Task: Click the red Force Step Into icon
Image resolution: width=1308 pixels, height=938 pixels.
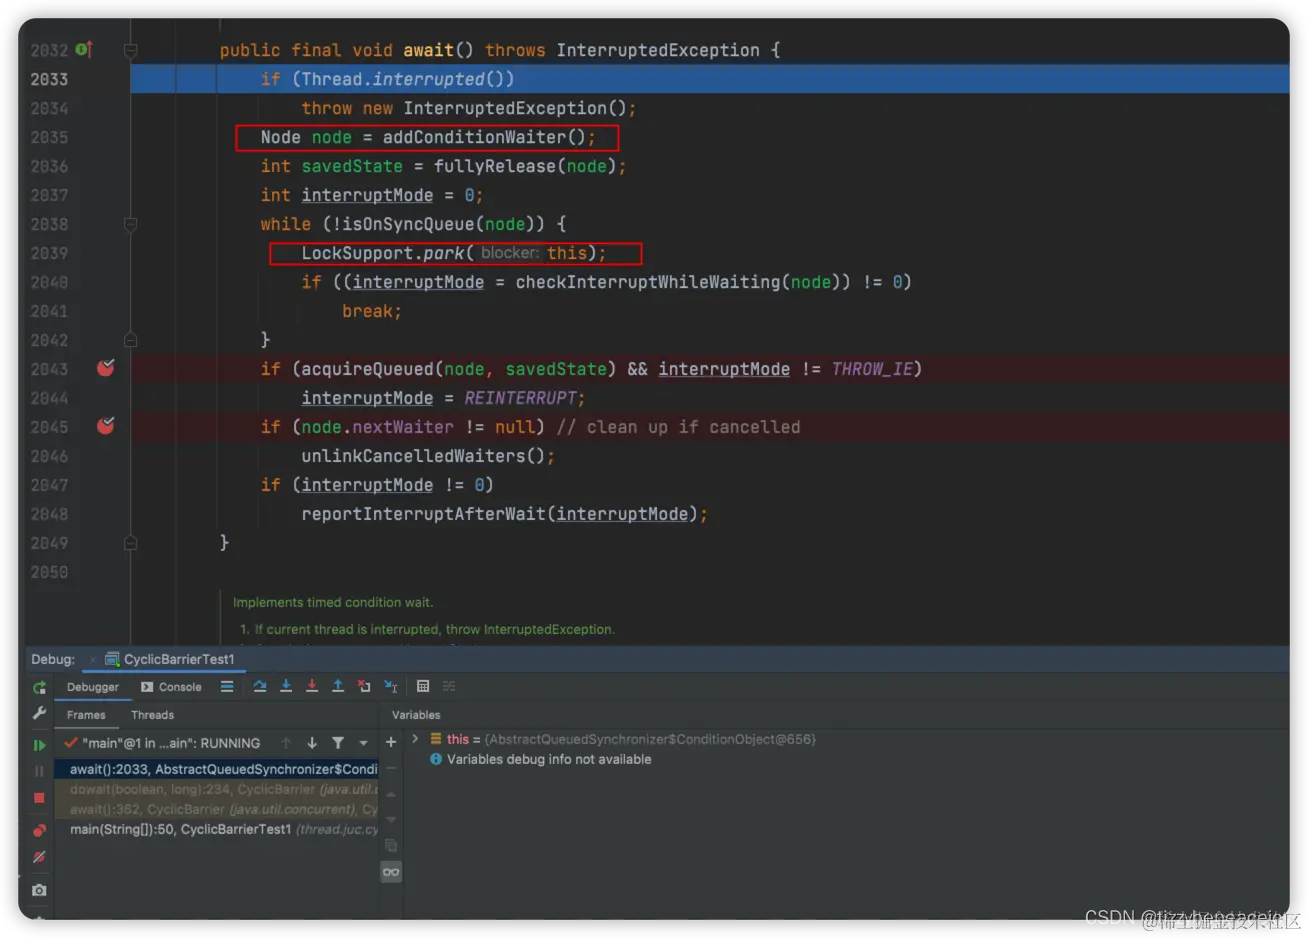Action: [312, 686]
